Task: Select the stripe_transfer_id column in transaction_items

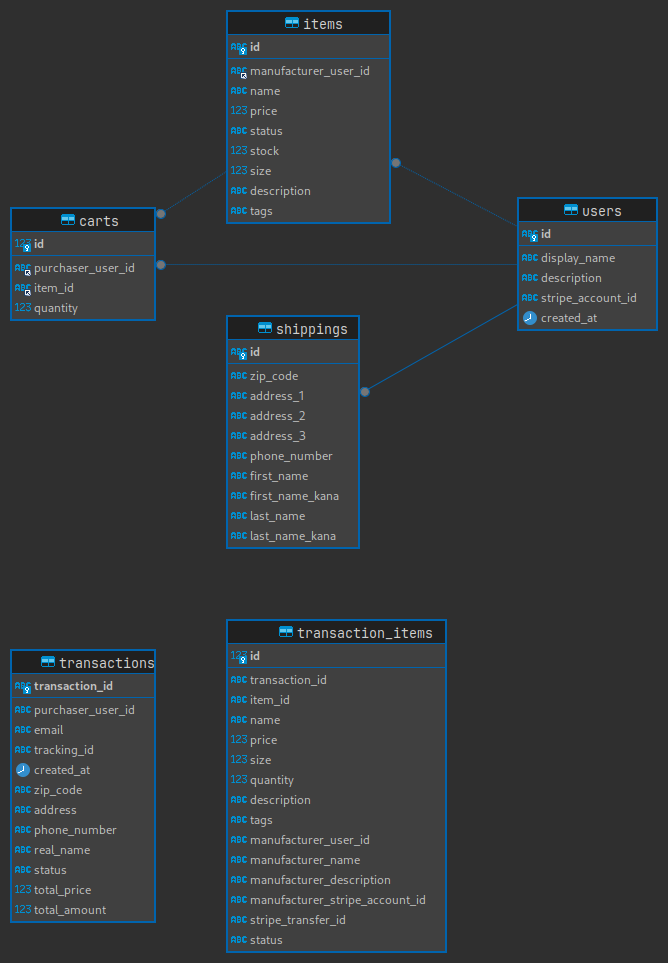Action: [x=297, y=920]
